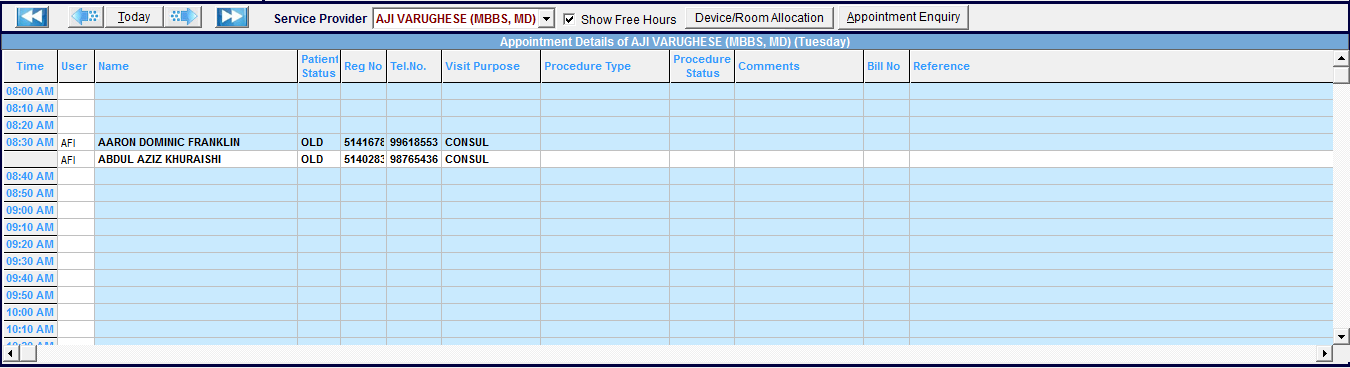
Task: Open the Service Provider dropdown arrow
Action: [547, 19]
